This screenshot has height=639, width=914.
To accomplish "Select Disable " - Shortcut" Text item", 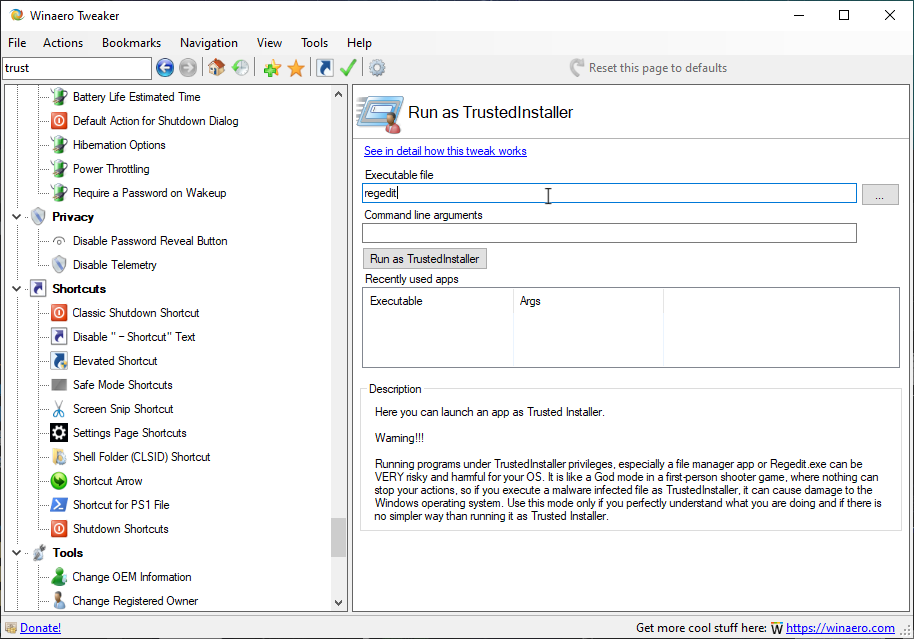I will (x=134, y=337).
